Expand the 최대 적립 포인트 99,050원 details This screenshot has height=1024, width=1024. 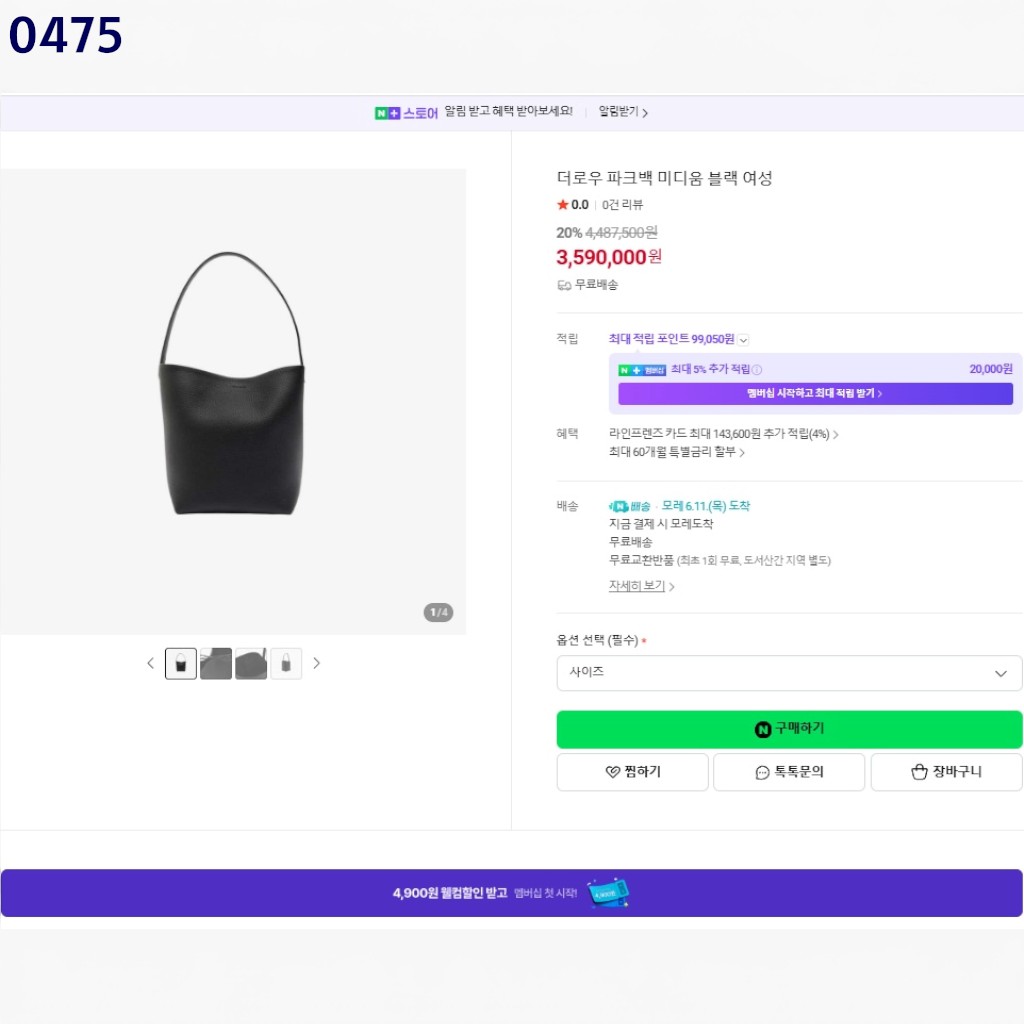pyautogui.click(x=743, y=340)
